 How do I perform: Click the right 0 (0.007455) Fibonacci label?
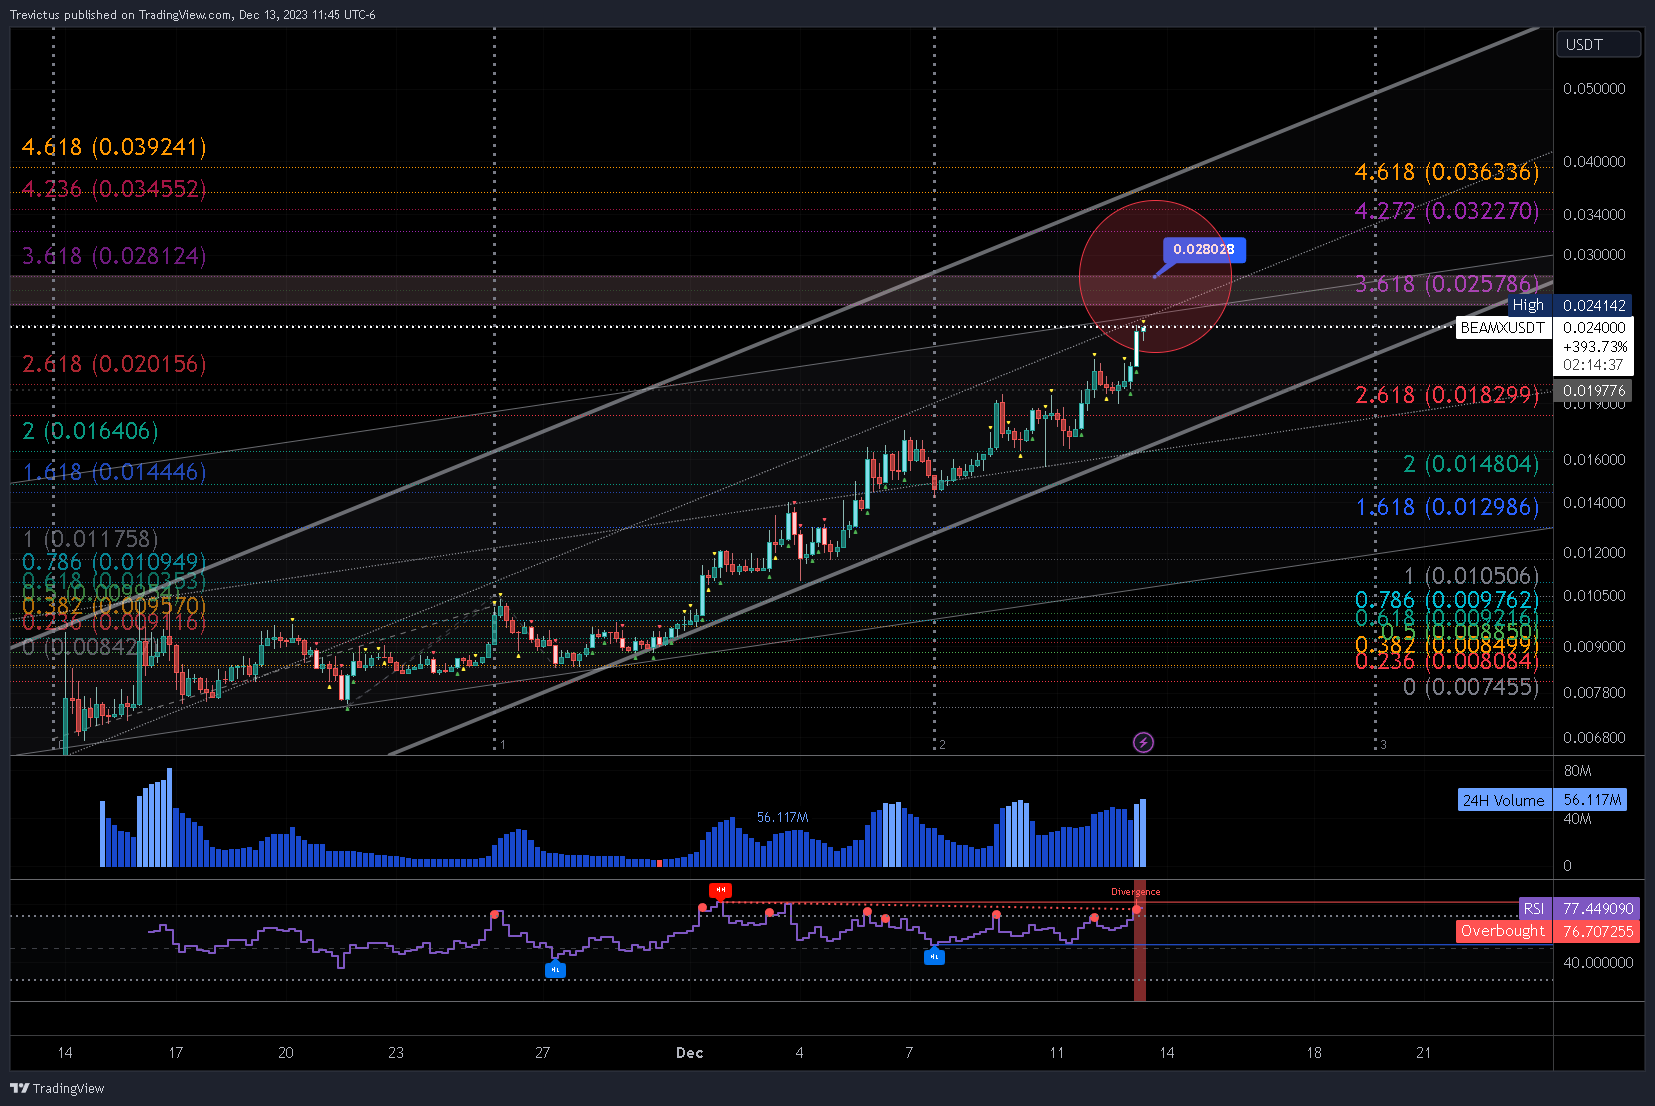[1471, 687]
